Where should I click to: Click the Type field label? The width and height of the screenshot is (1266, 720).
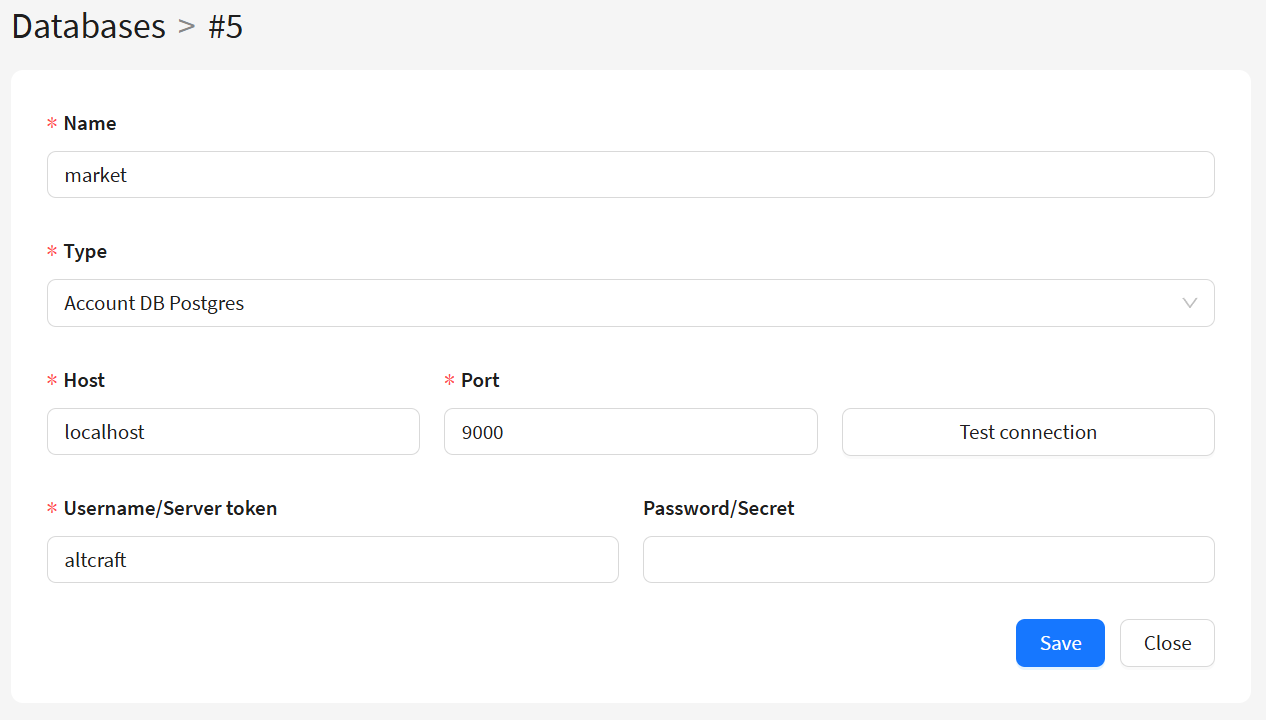tap(85, 251)
